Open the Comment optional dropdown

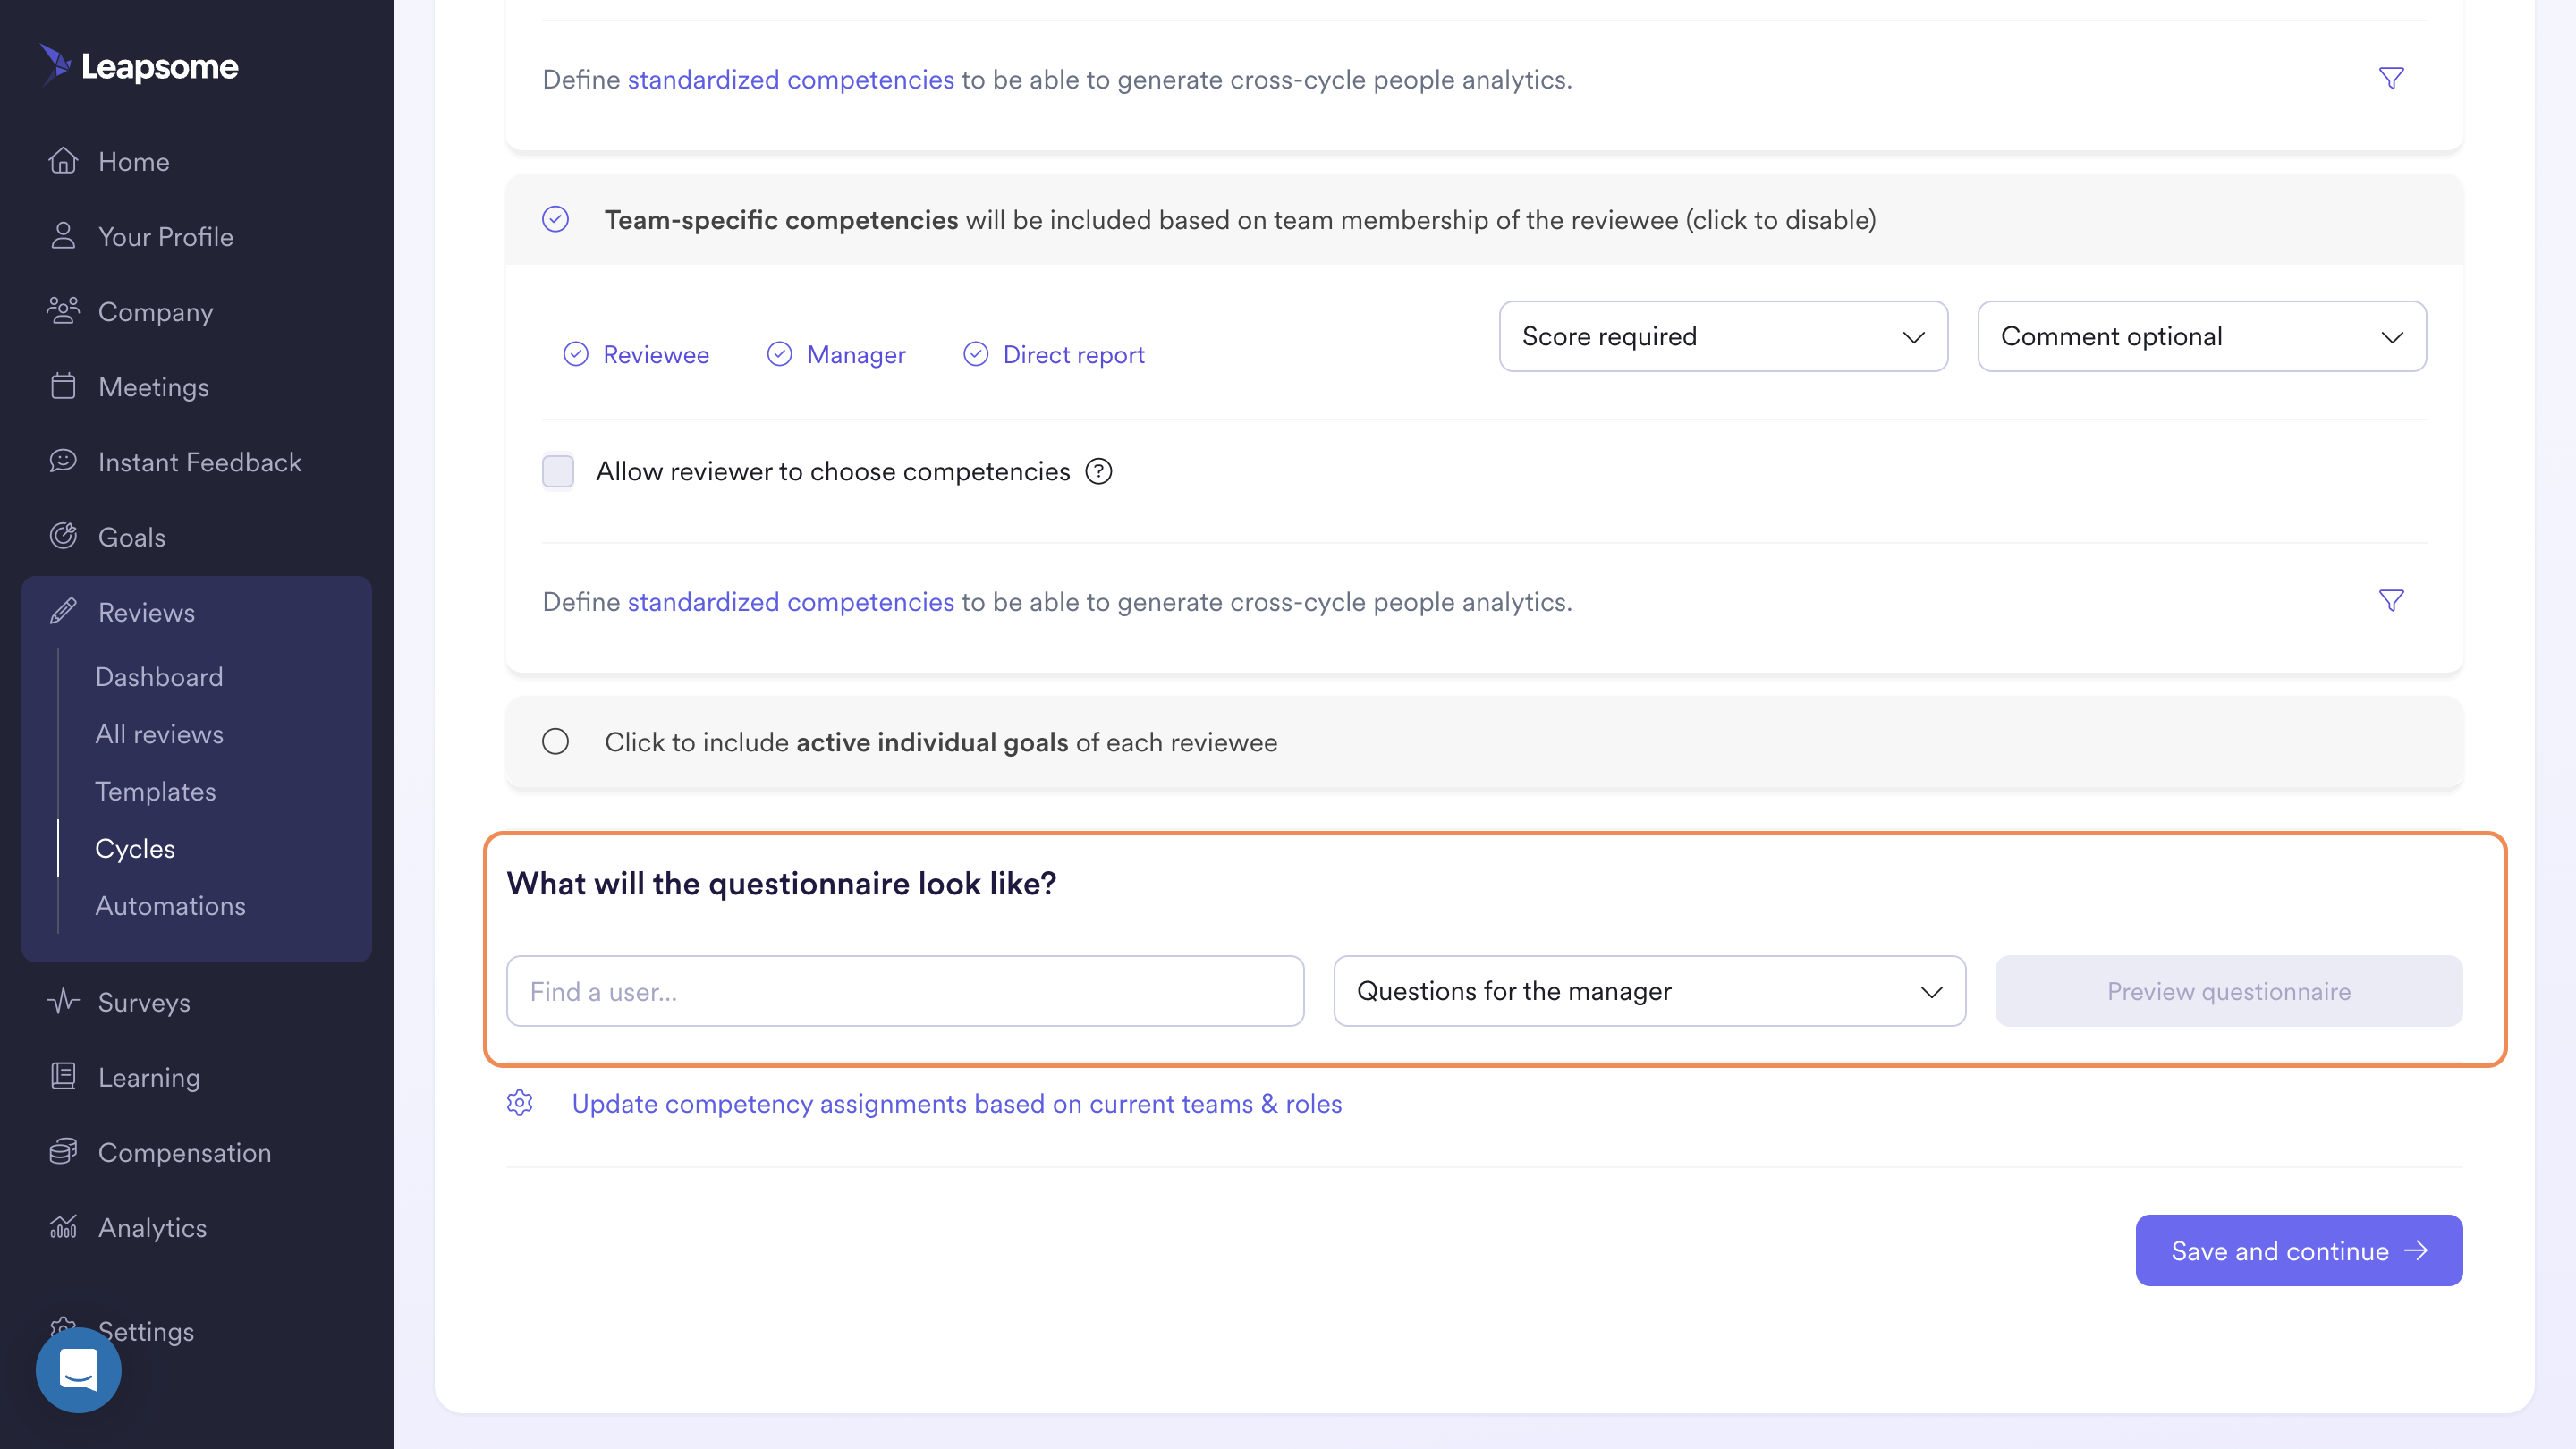coord(2202,336)
